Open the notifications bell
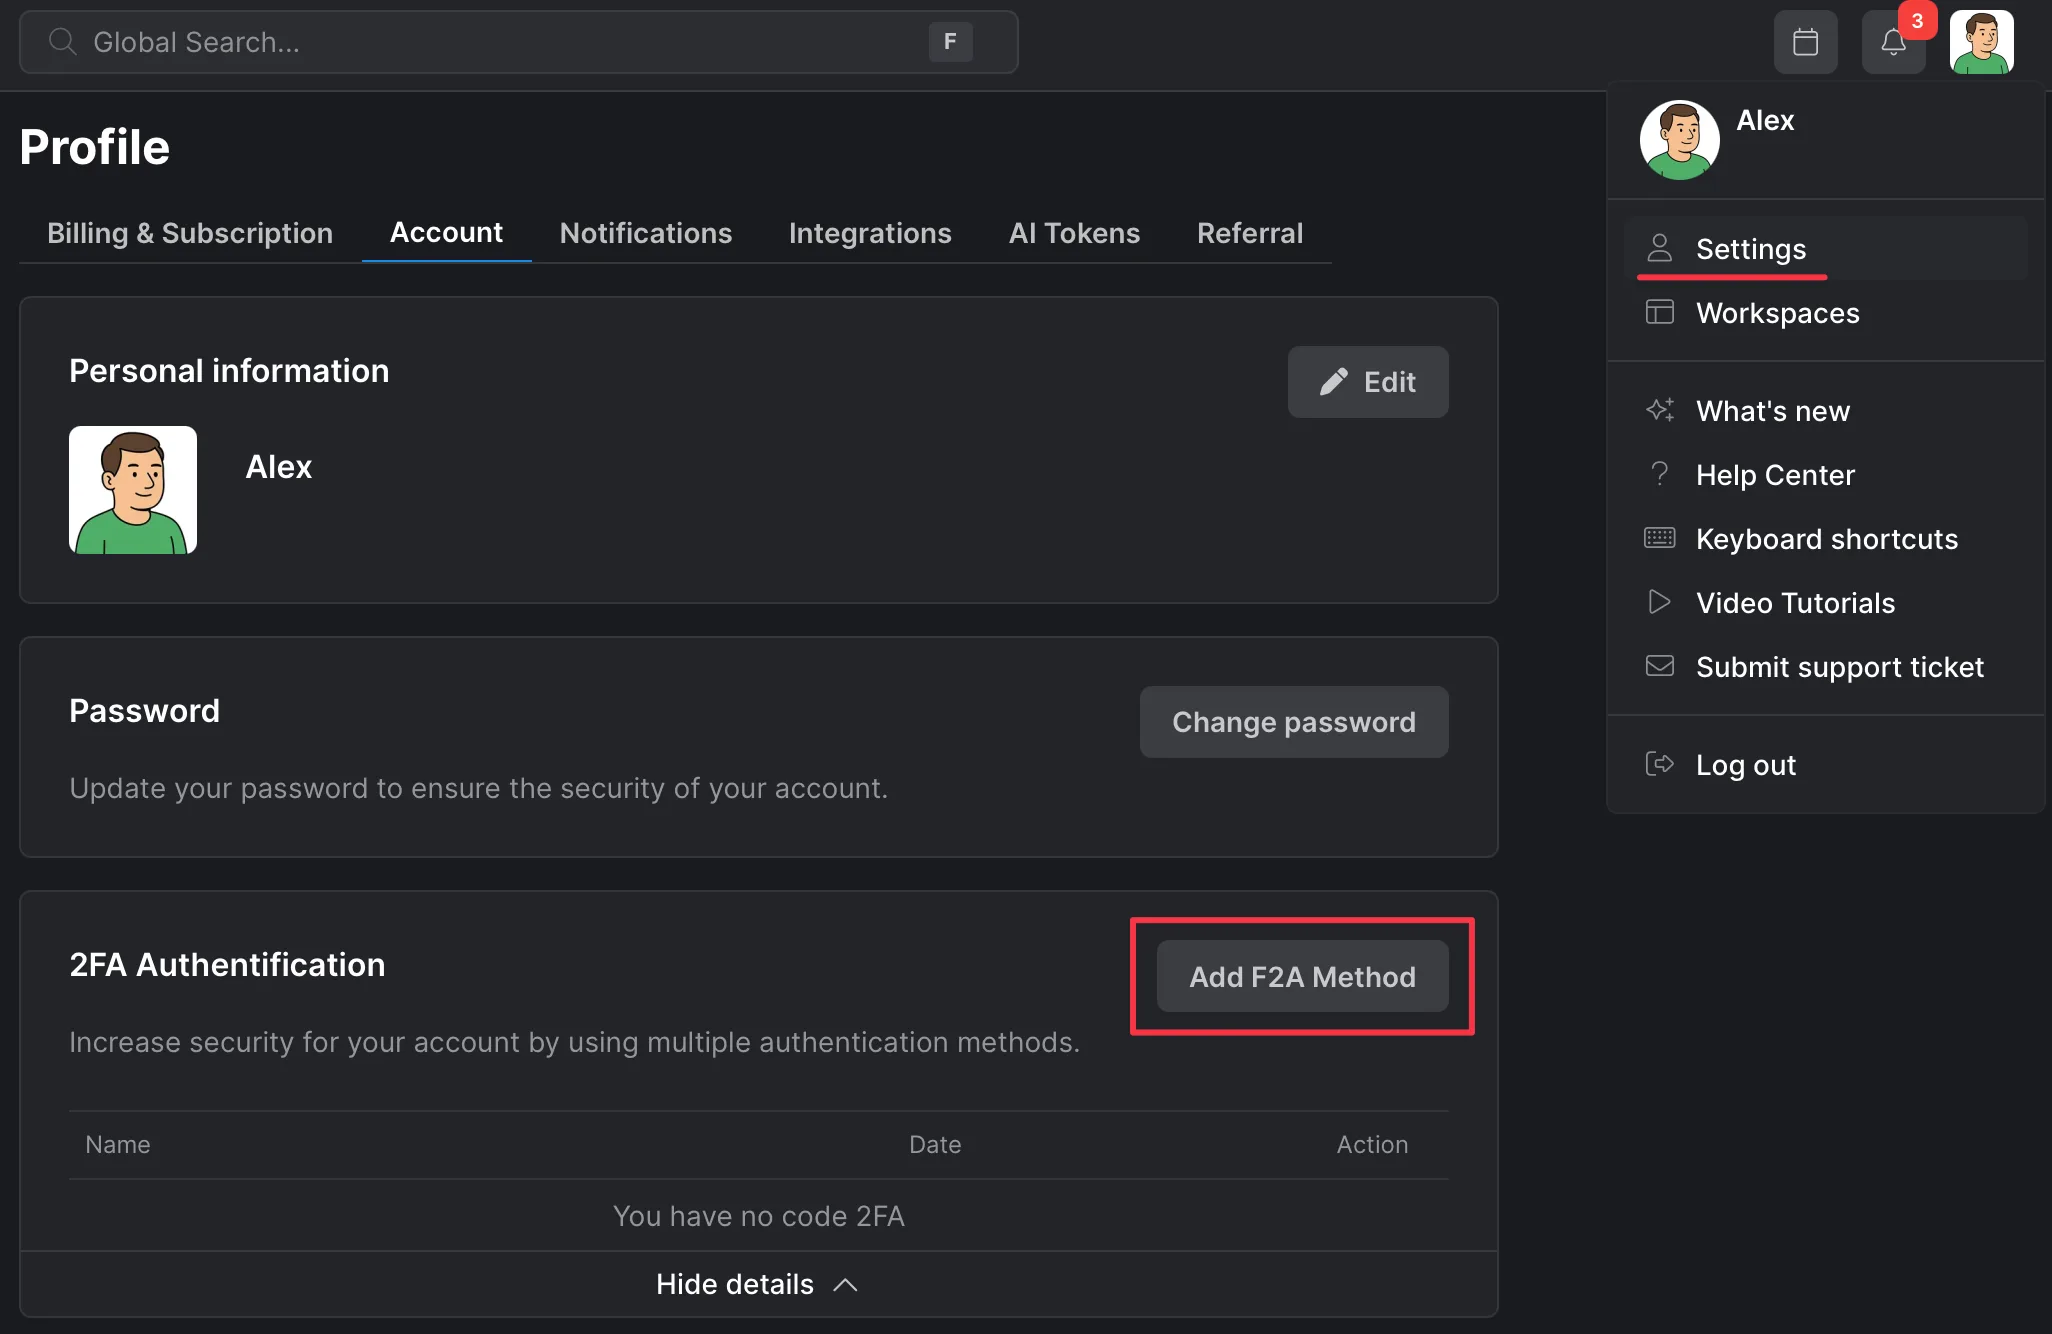The height and width of the screenshot is (1334, 2052). tap(1893, 42)
